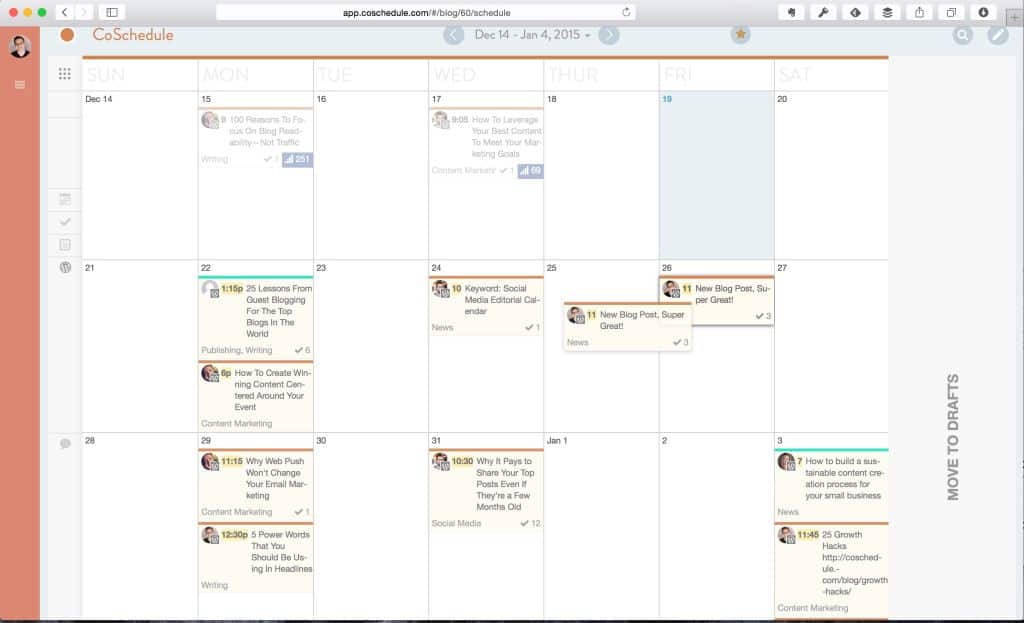Image resolution: width=1024 pixels, height=623 pixels.
Task: Toggle the starred filter in the top bar
Action: coord(740,33)
